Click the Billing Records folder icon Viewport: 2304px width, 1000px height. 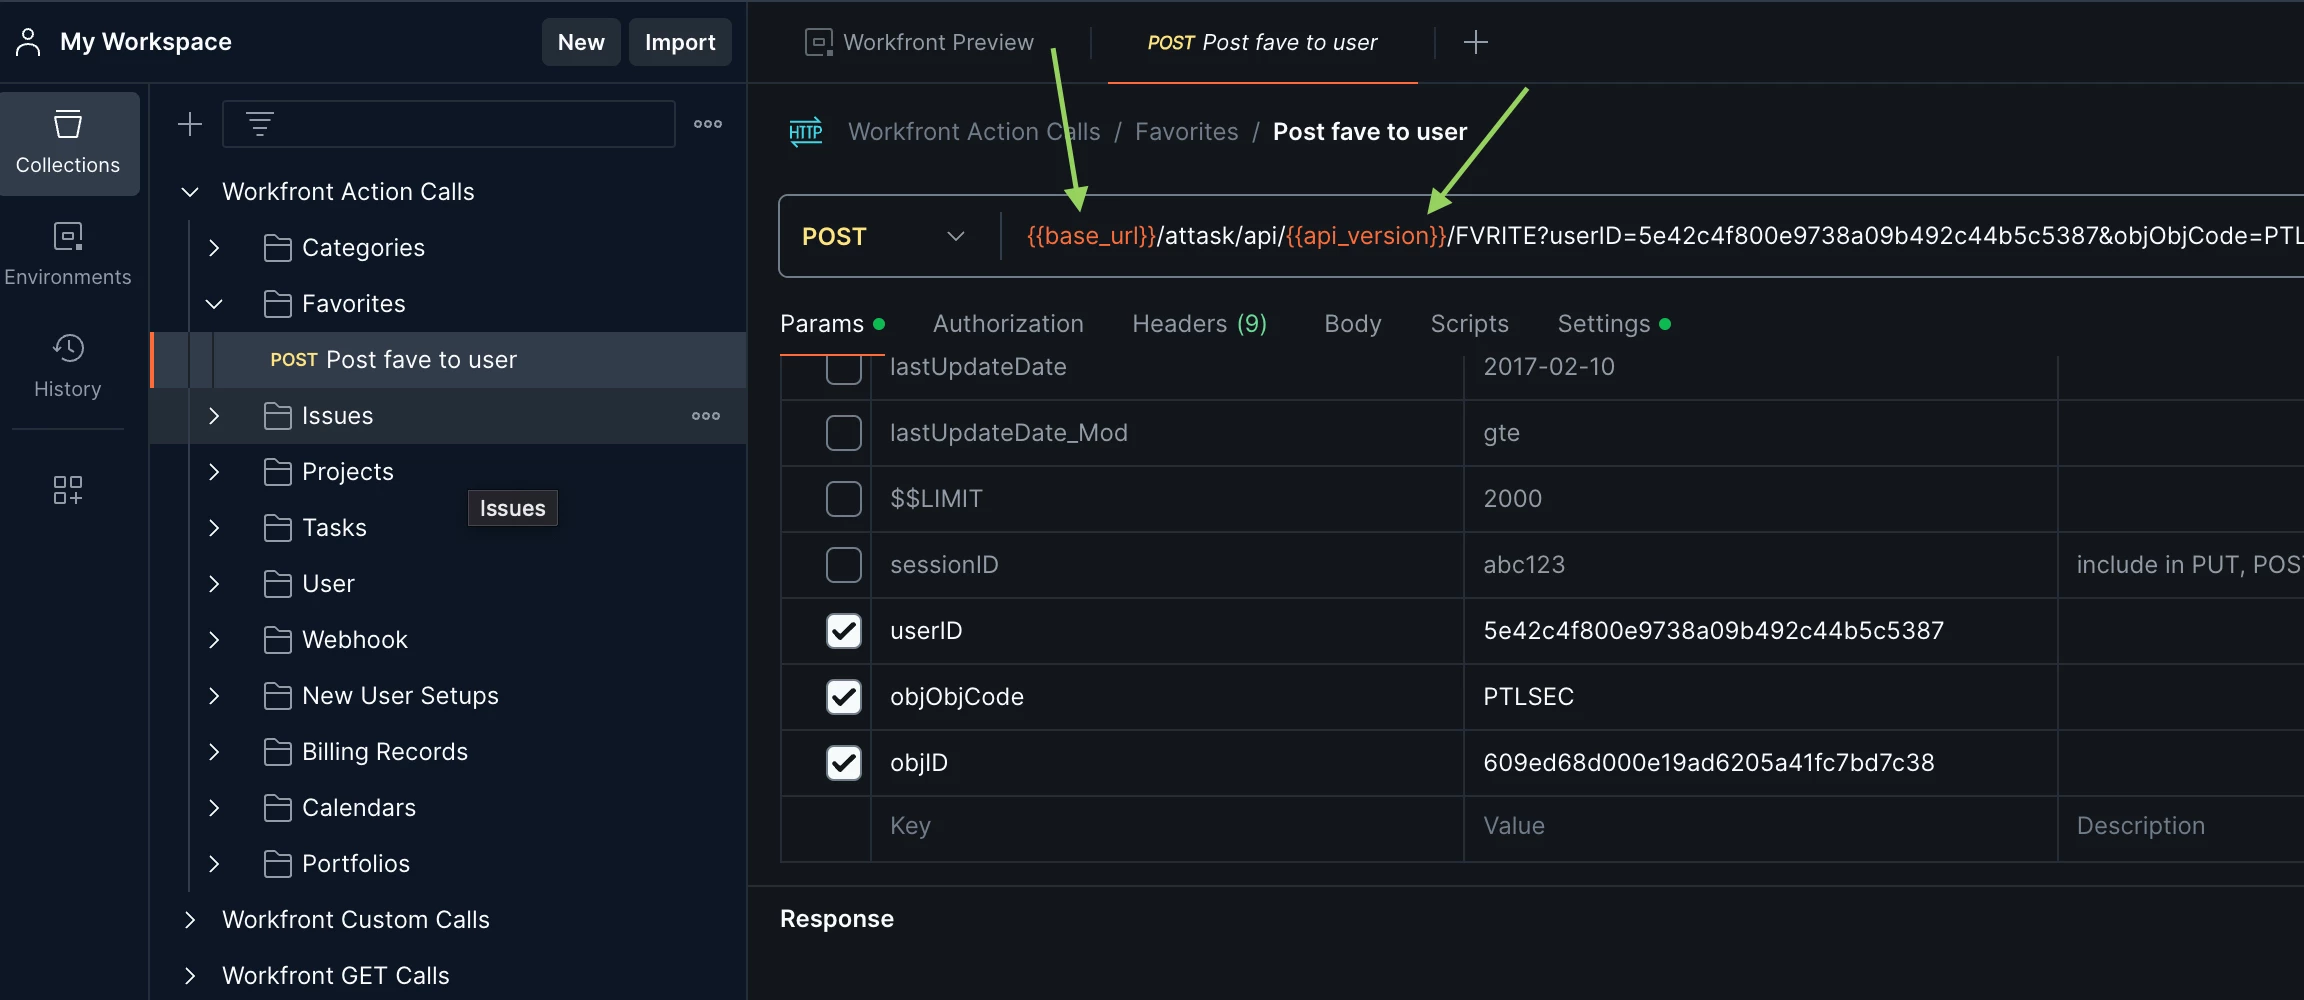pyautogui.click(x=278, y=752)
